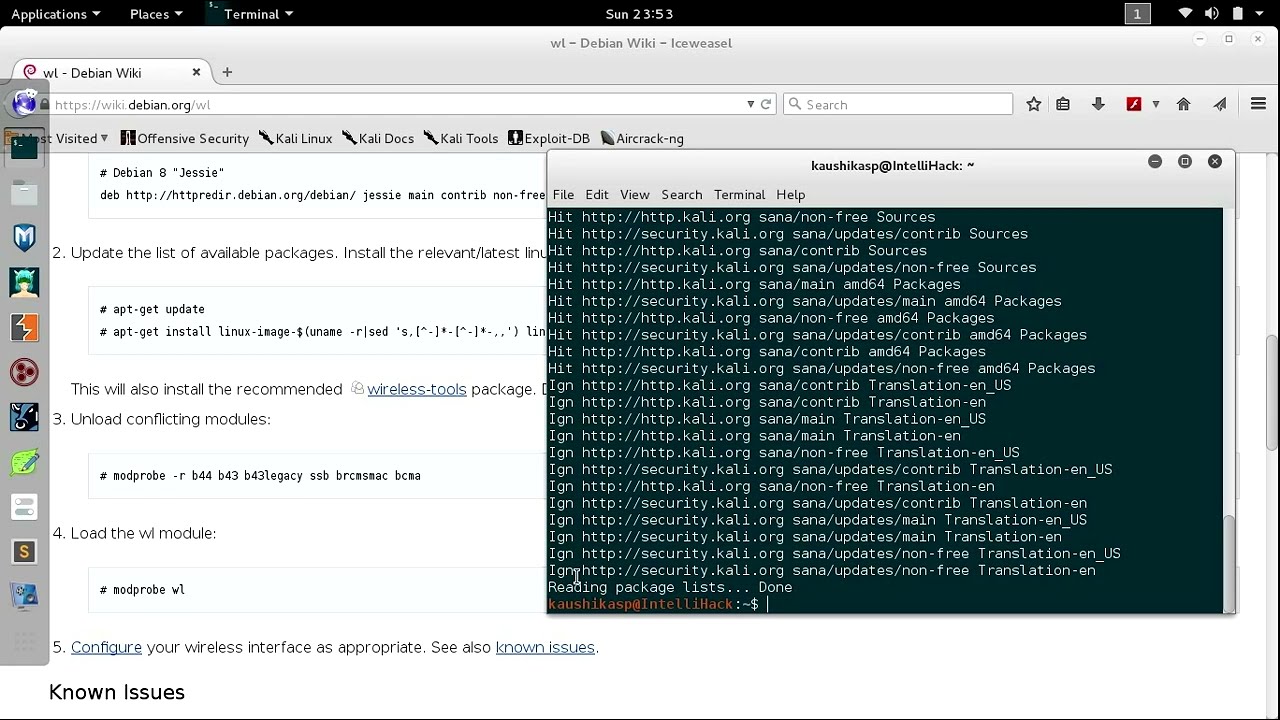Minimize the terminal window
This screenshot has width=1280, height=720.
1155,162
